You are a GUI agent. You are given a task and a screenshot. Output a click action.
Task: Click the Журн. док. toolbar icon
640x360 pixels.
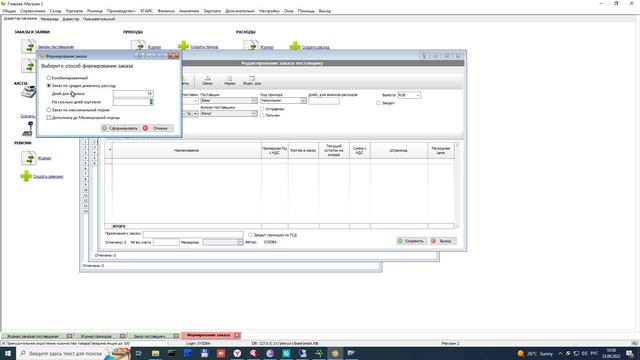pyautogui.click(x=252, y=80)
